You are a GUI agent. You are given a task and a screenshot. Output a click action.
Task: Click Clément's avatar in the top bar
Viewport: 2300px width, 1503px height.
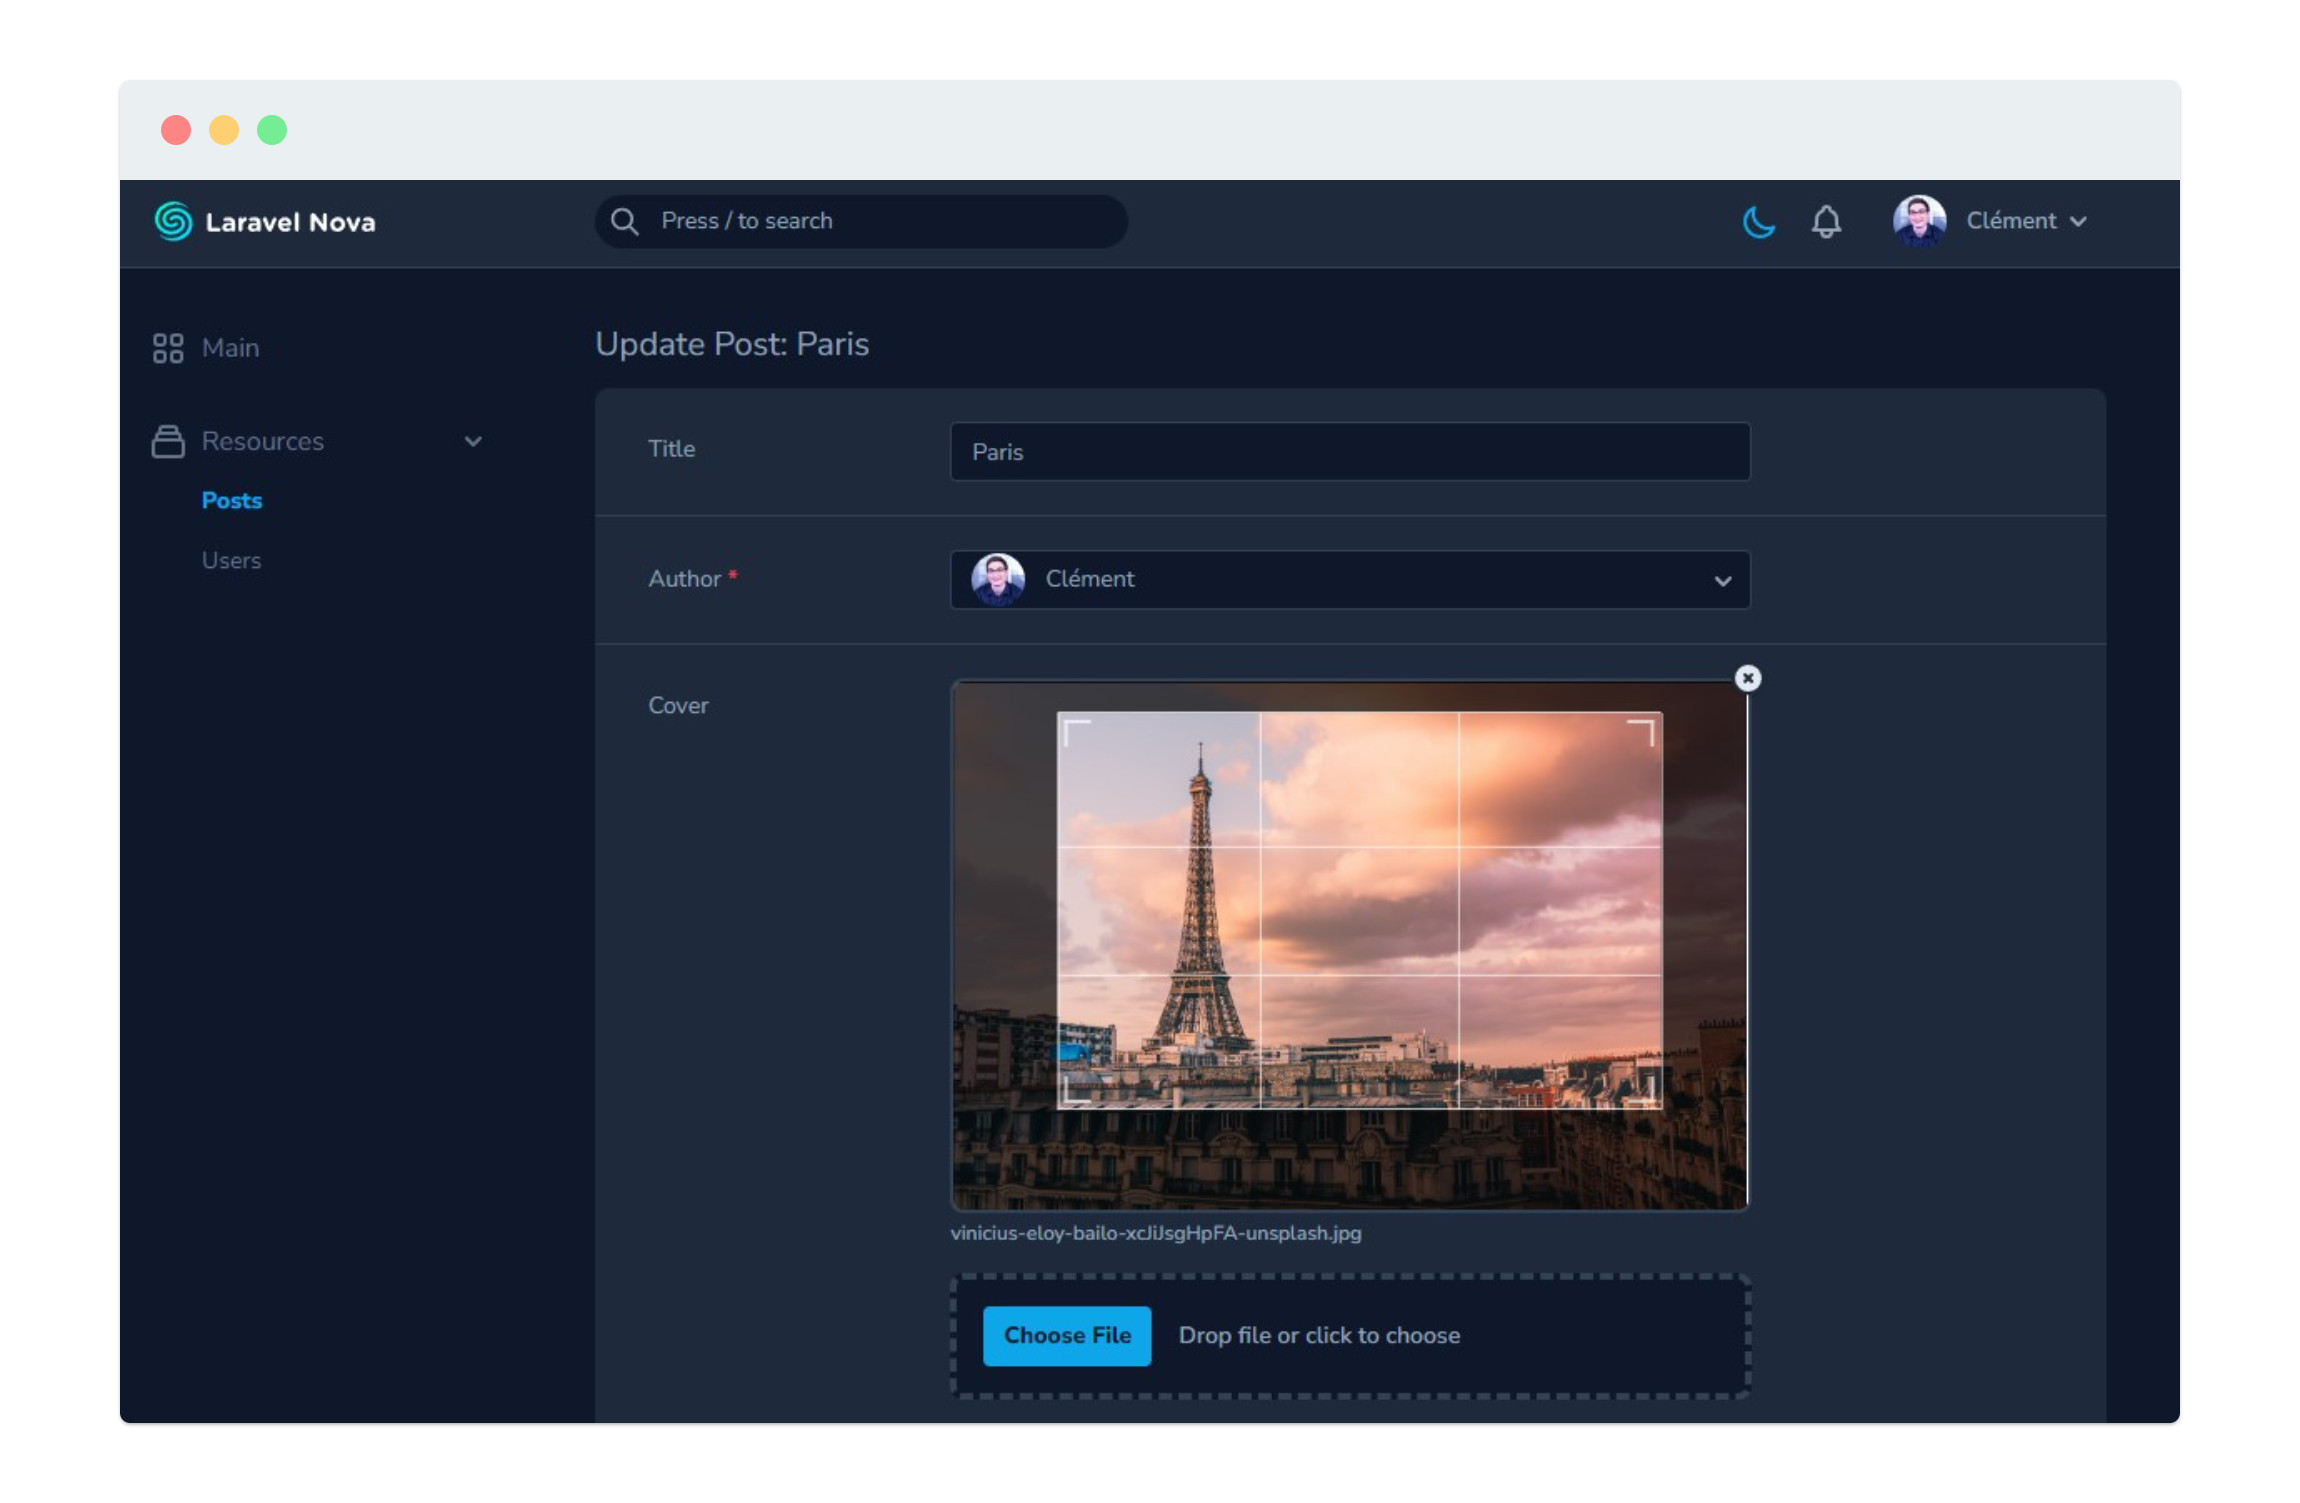[1918, 222]
